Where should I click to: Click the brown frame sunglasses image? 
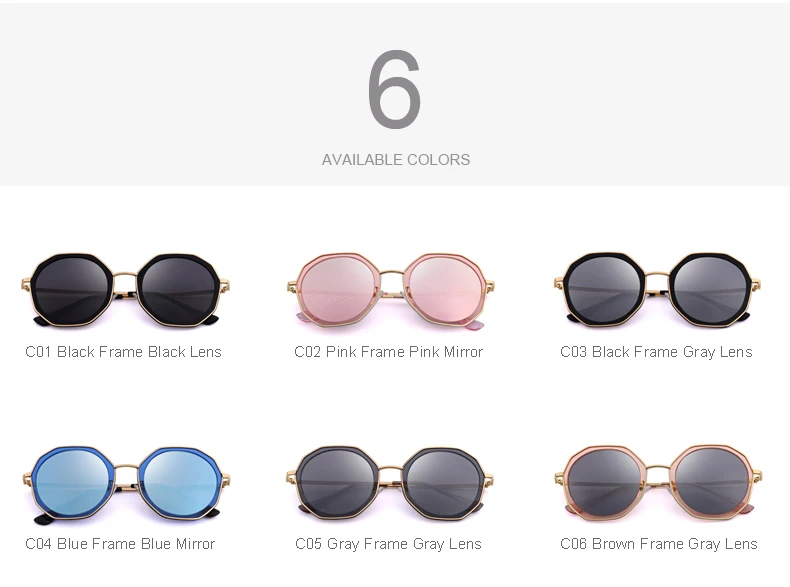(658, 483)
